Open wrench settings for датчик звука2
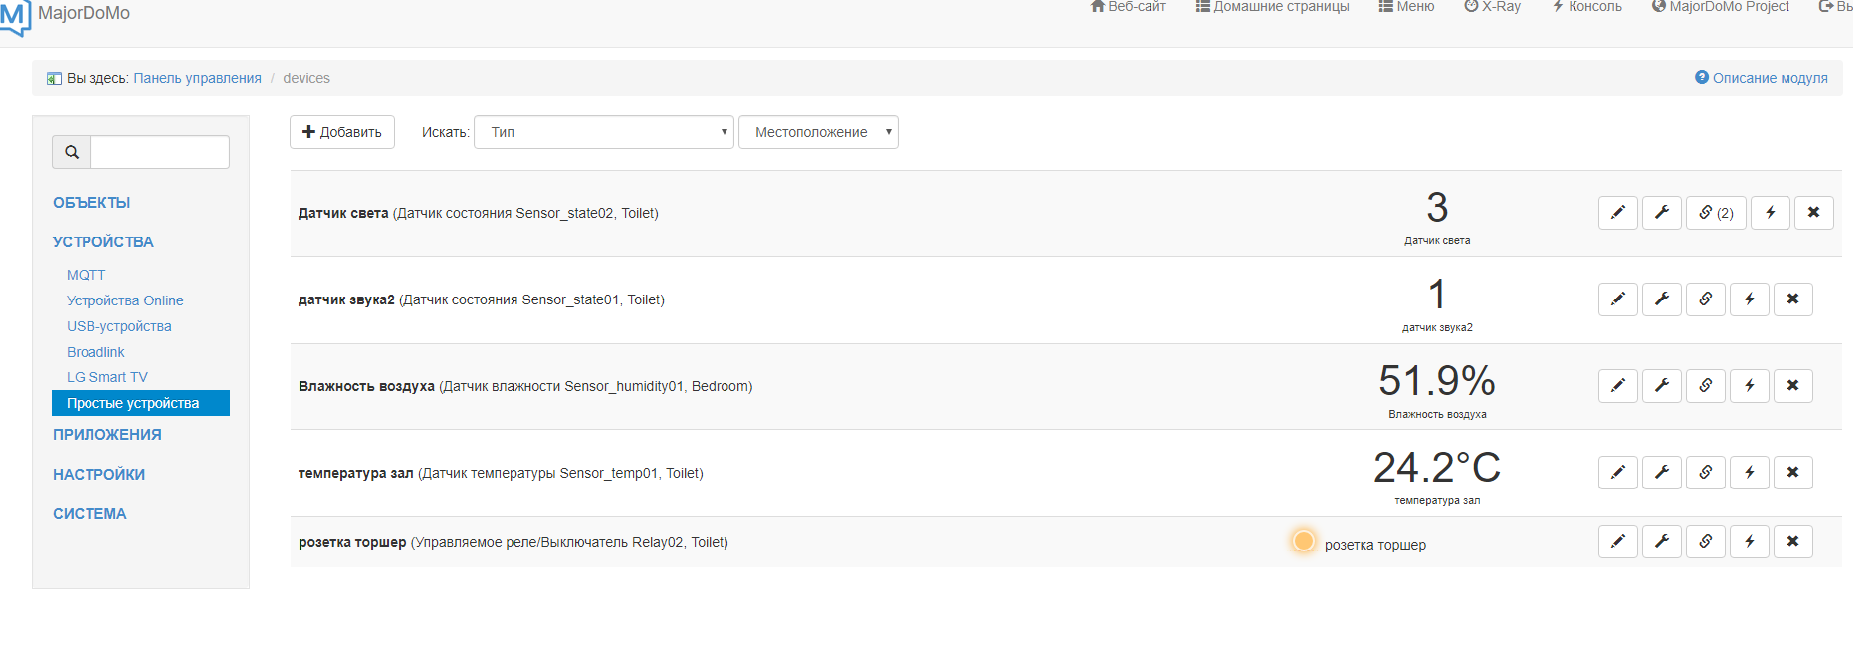Viewport: 1853px width, 648px height. click(1661, 299)
